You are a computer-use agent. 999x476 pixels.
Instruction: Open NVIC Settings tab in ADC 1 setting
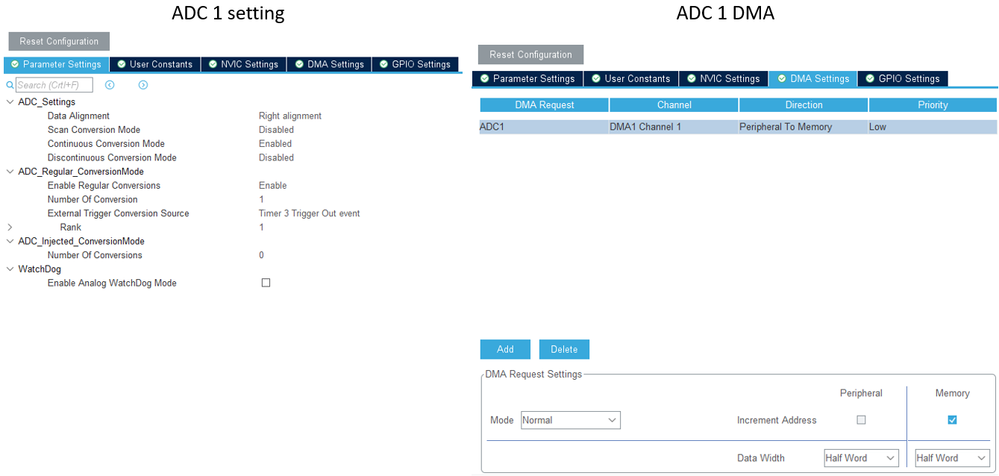click(x=243, y=64)
